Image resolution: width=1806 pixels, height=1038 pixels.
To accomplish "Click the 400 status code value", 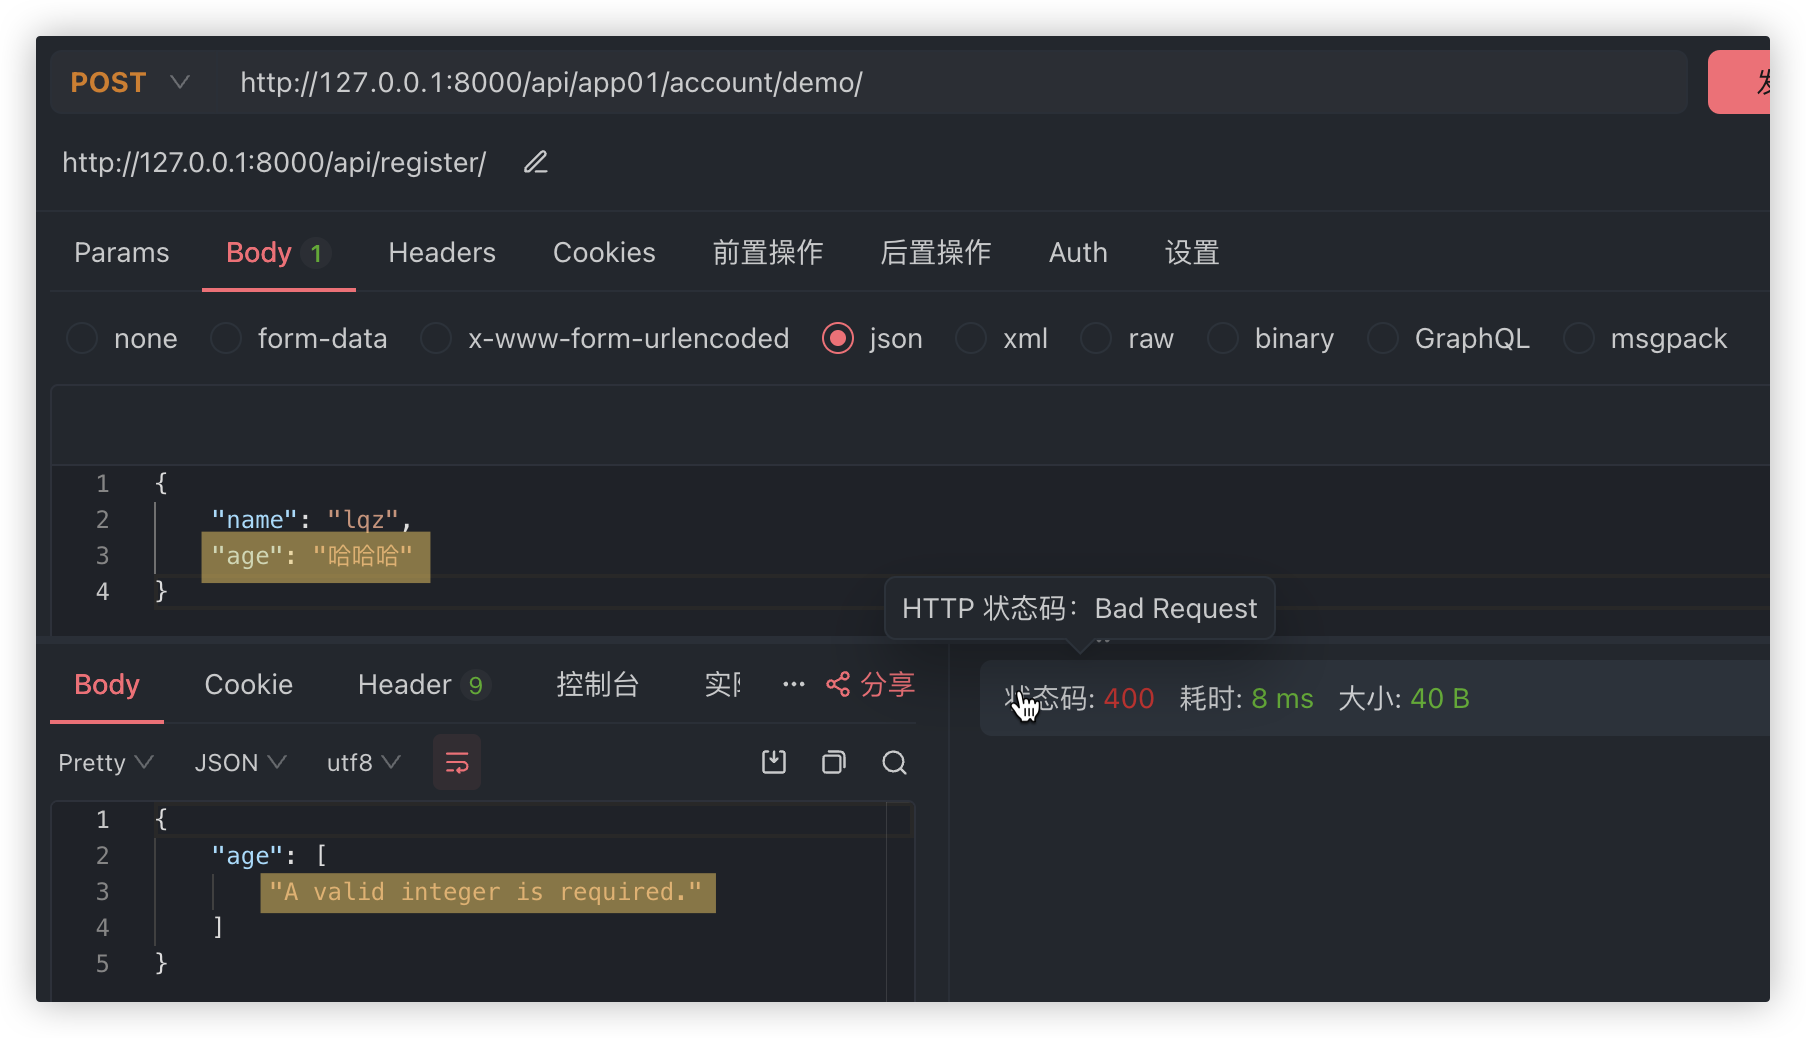I will [1129, 699].
